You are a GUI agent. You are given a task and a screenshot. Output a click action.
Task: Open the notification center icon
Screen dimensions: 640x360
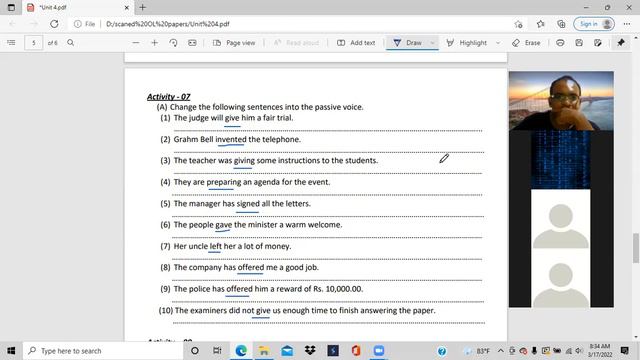coord(624,351)
